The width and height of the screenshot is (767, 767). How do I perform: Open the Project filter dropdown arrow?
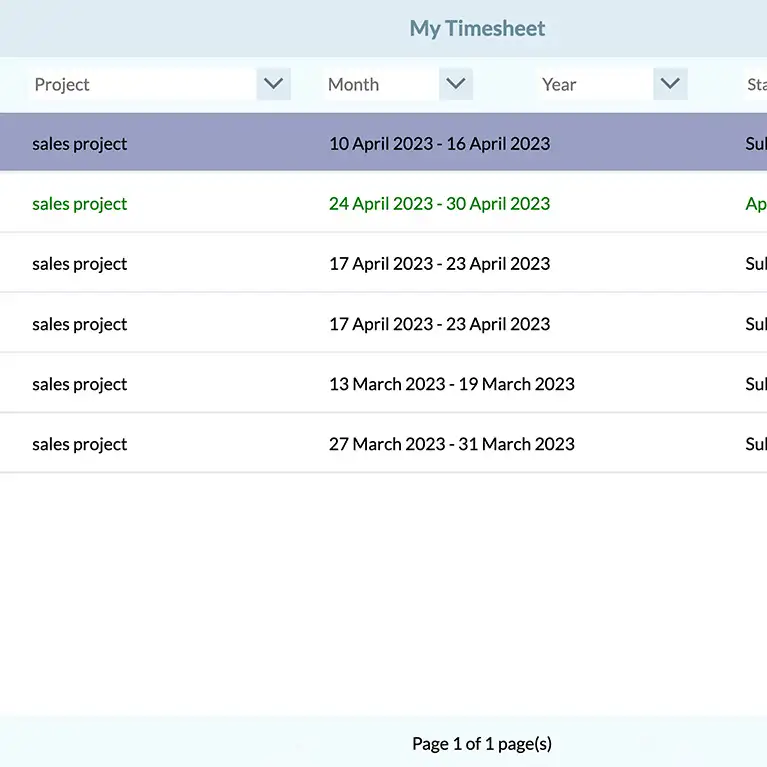[x=273, y=84]
